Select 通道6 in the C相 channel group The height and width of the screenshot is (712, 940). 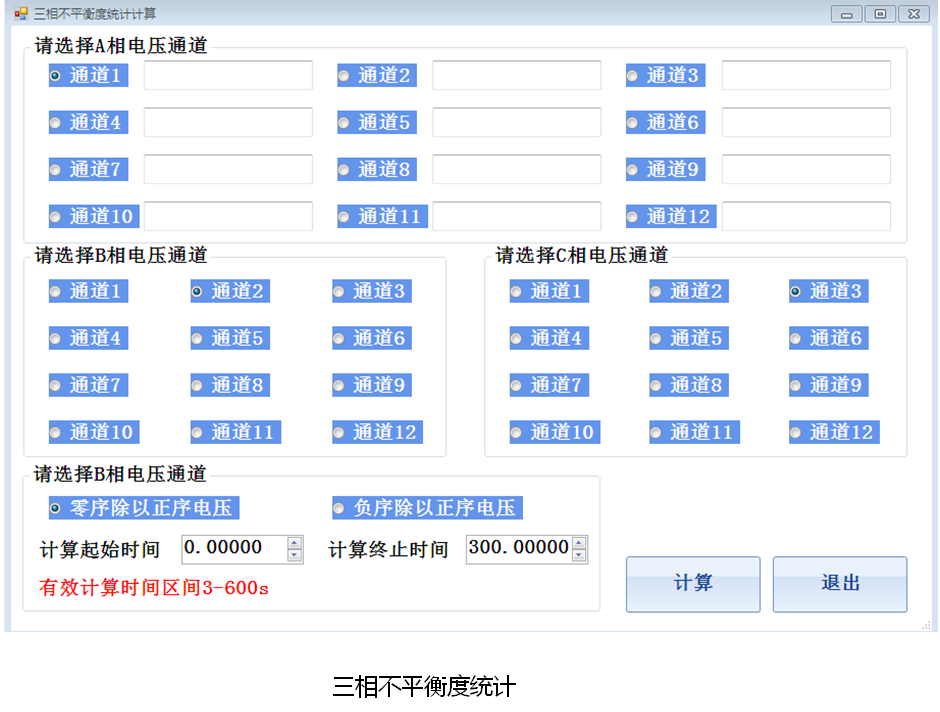tap(796, 339)
